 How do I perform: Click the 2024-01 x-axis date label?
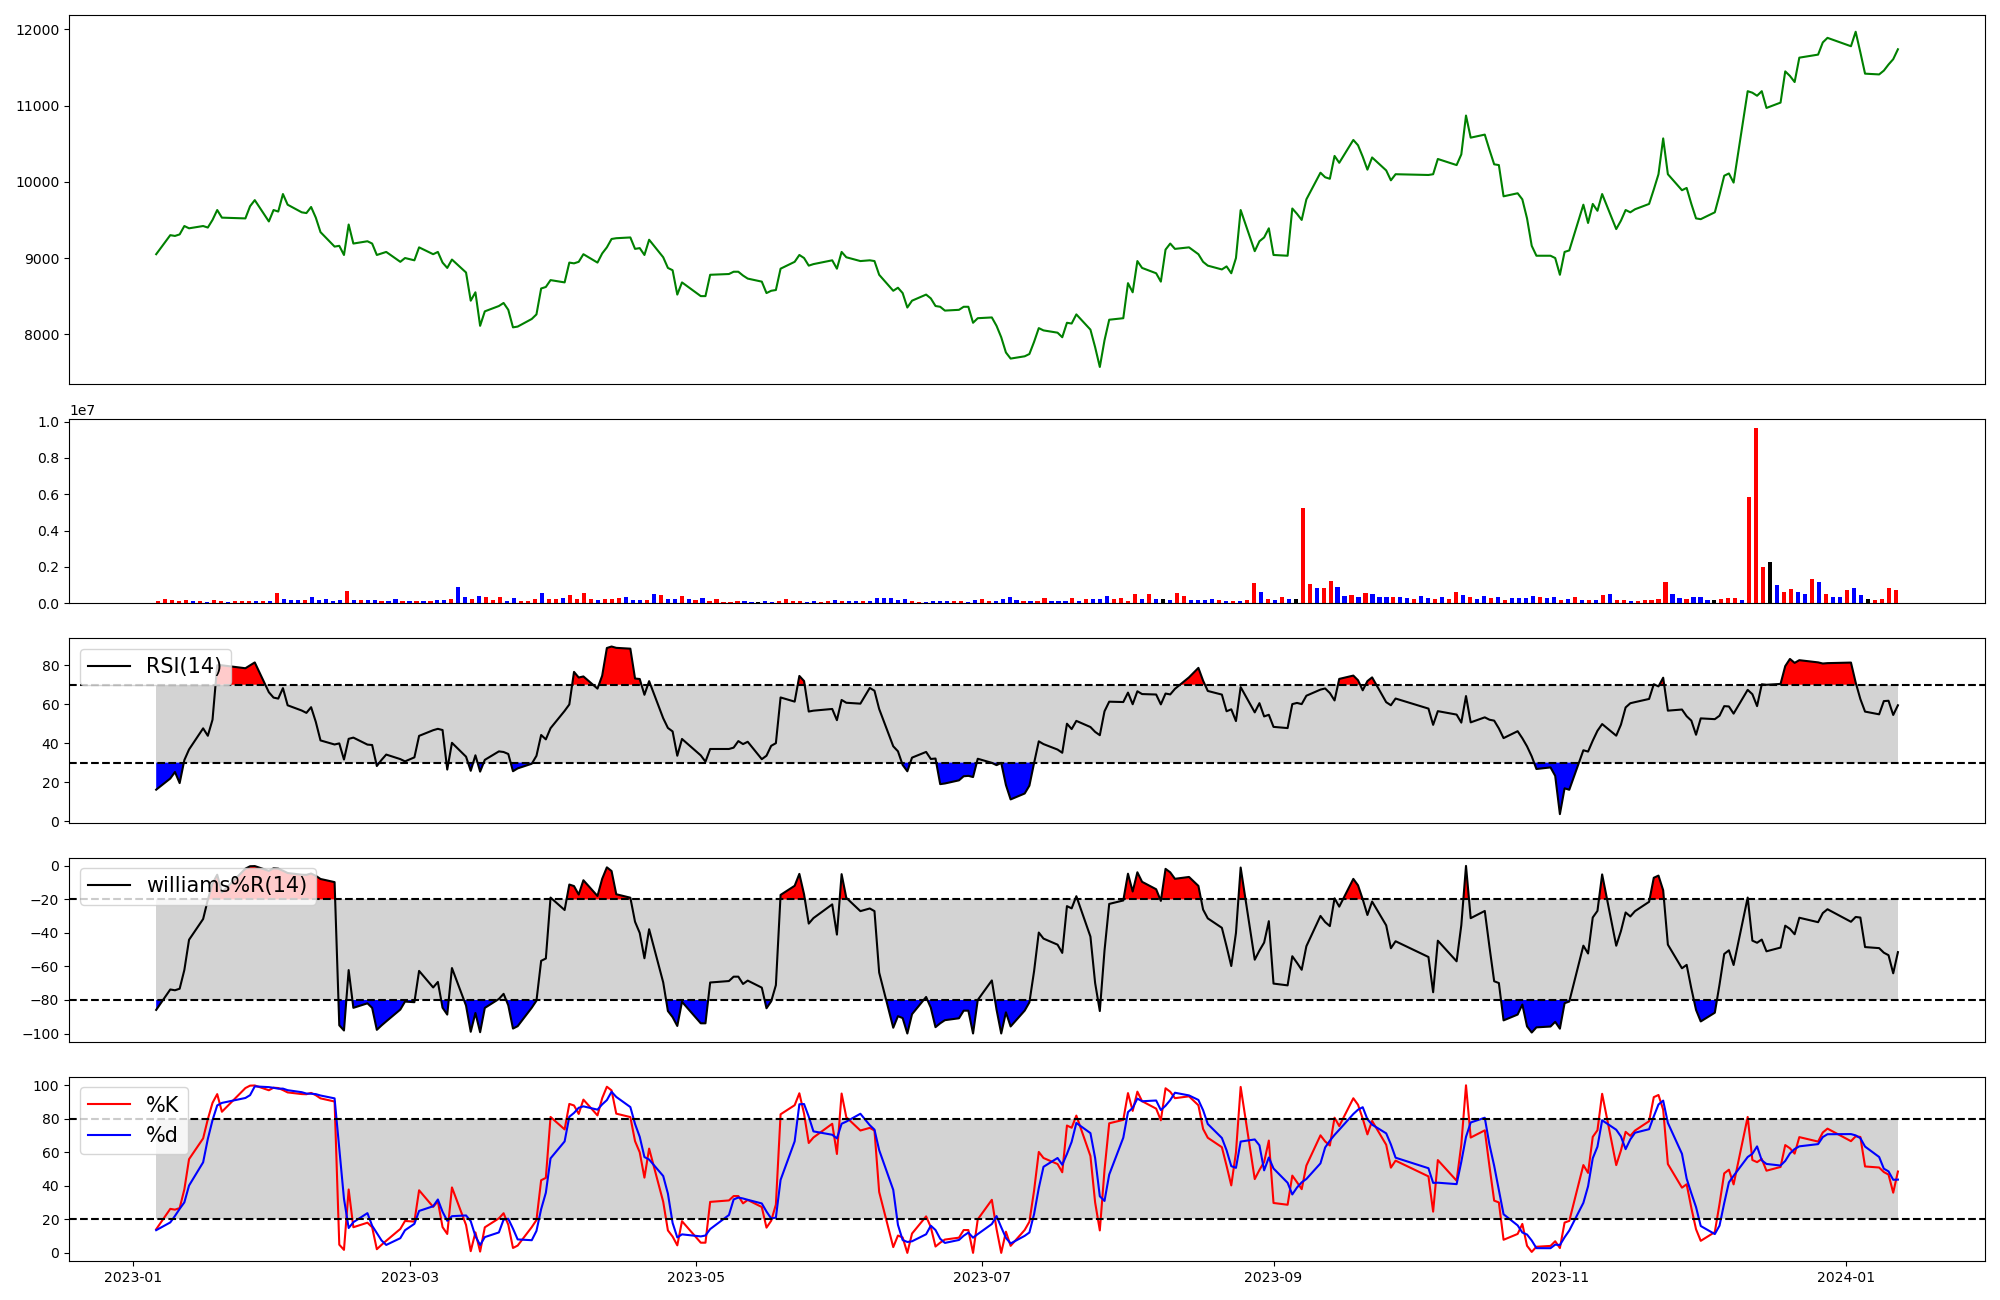tap(1846, 1277)
